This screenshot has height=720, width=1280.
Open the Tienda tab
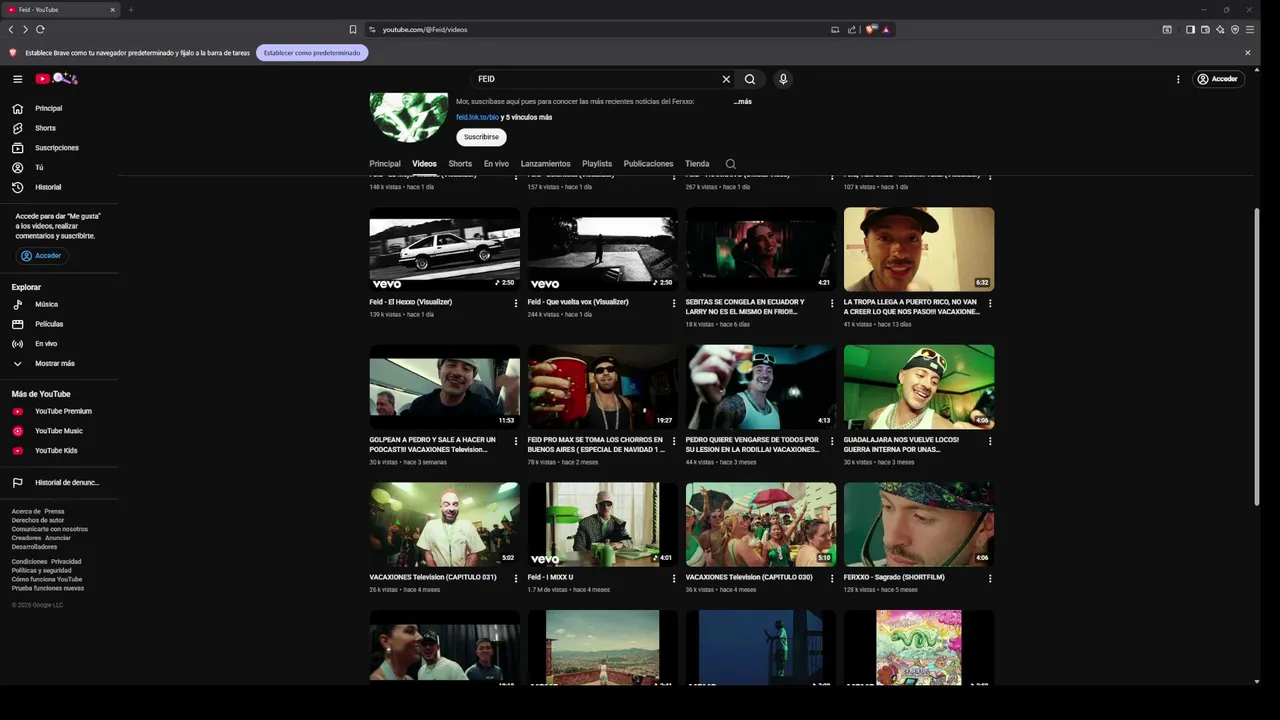coord(697,164)
